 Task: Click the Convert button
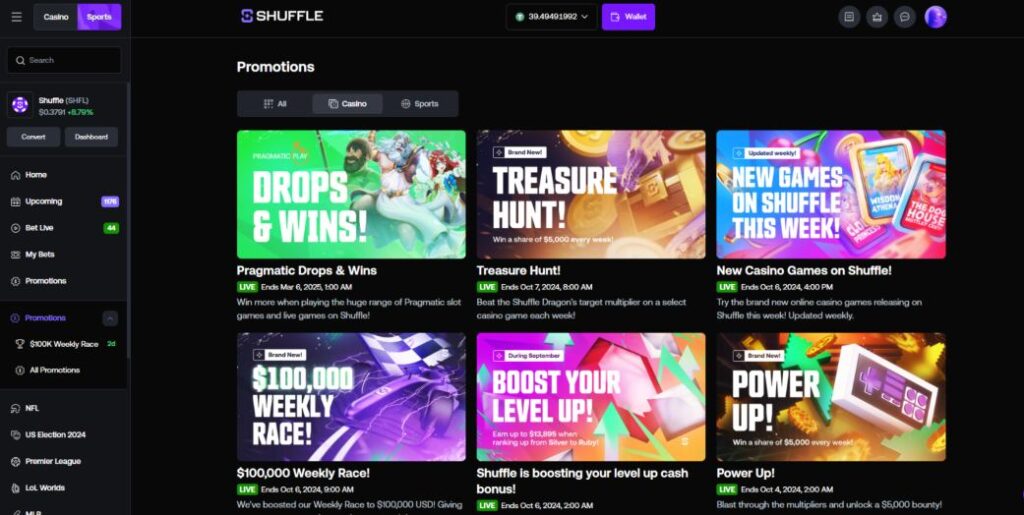point(33,137)
